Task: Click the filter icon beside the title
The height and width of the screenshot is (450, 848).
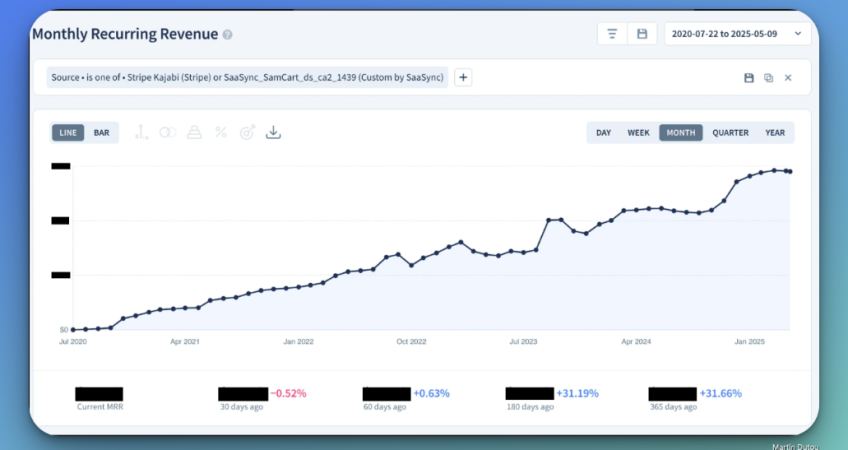Action: 612,34
